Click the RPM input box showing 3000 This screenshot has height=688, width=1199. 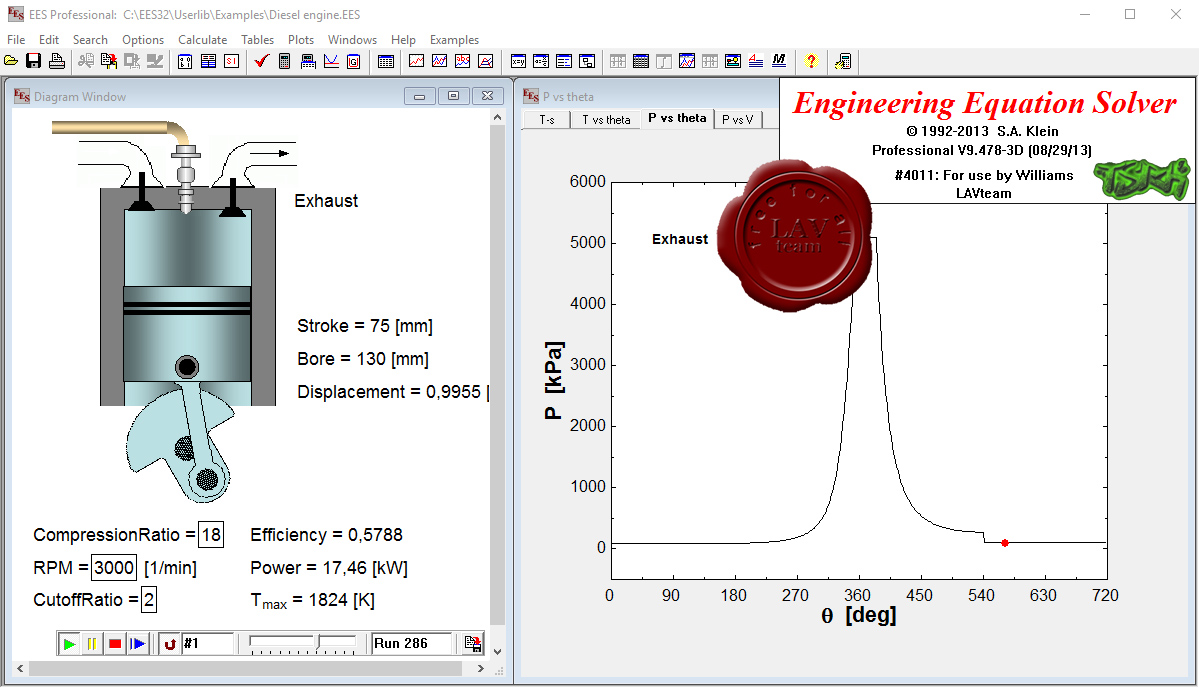click(x=114, y=567)
